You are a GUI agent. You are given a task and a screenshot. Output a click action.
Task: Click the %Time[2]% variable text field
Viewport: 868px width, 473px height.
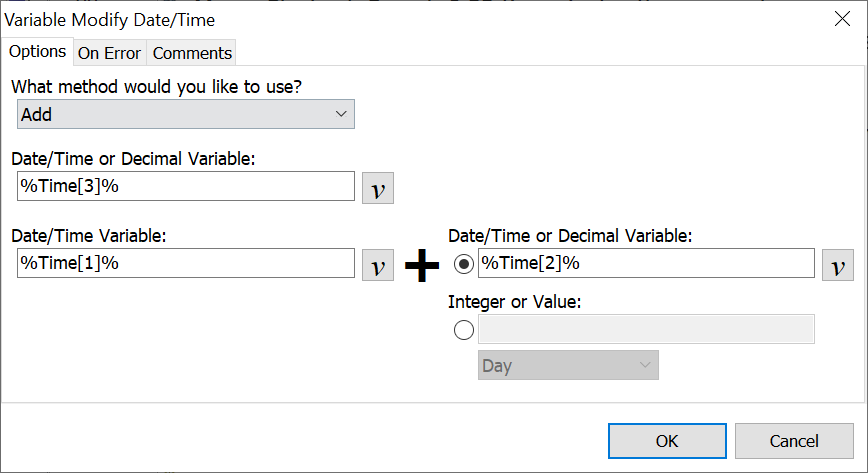[646, 264]
